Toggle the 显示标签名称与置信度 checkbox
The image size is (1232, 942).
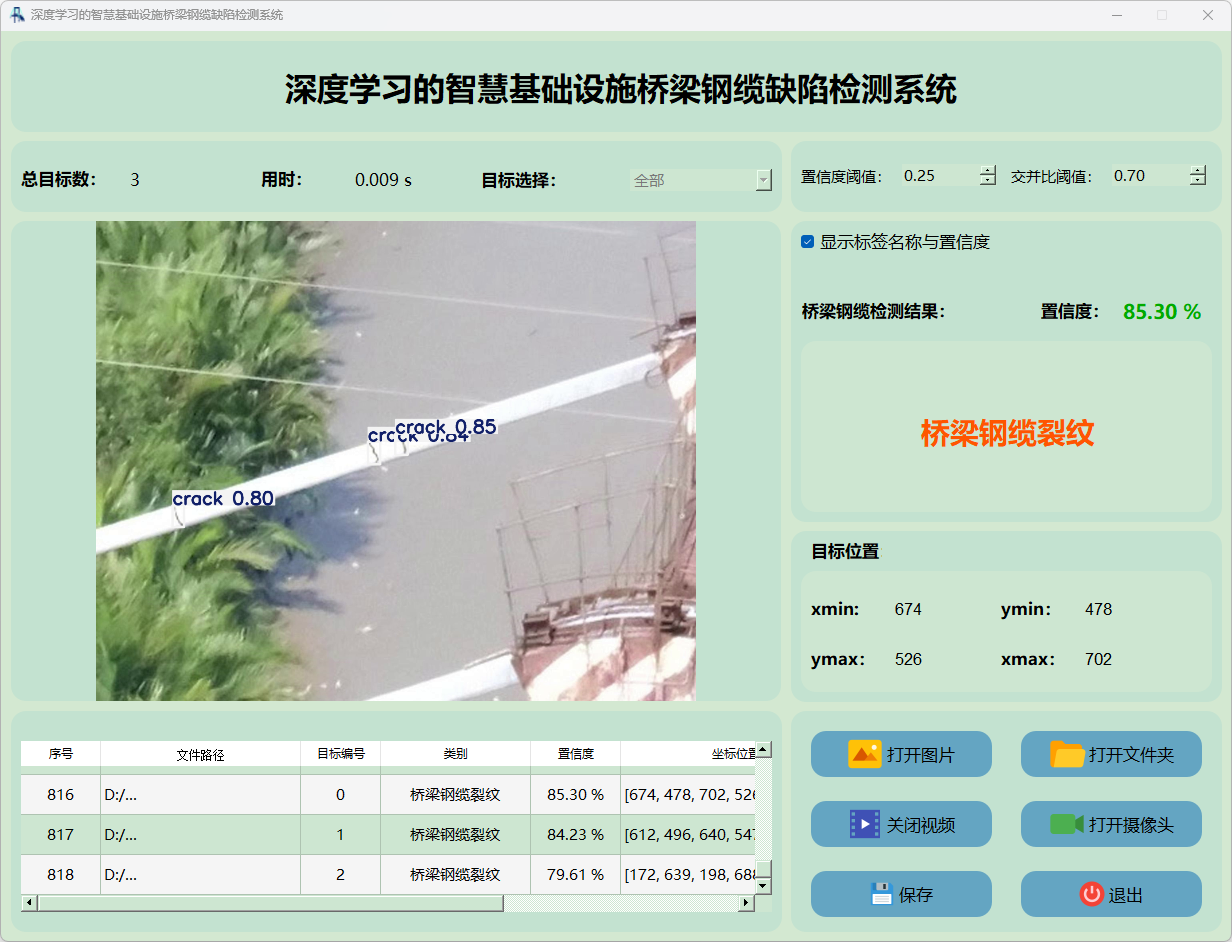[808, 242]
